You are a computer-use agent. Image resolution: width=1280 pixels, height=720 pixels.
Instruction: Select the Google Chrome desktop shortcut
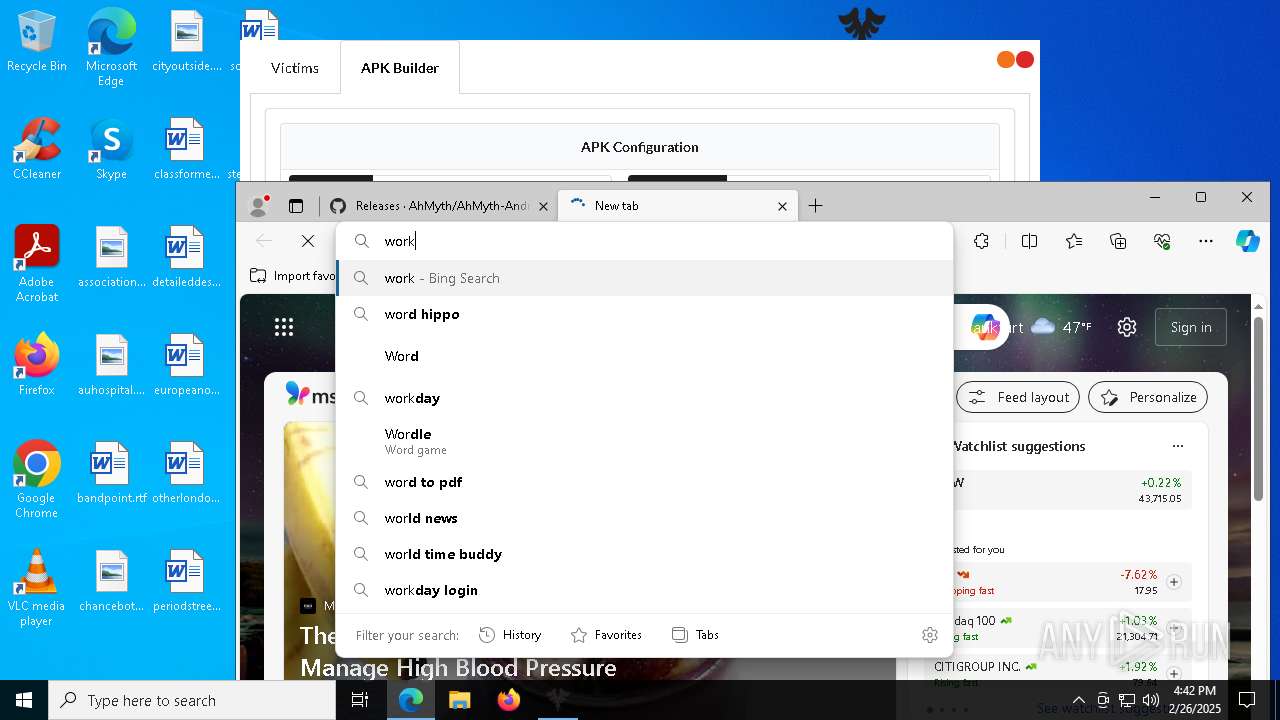click(37, 480)
